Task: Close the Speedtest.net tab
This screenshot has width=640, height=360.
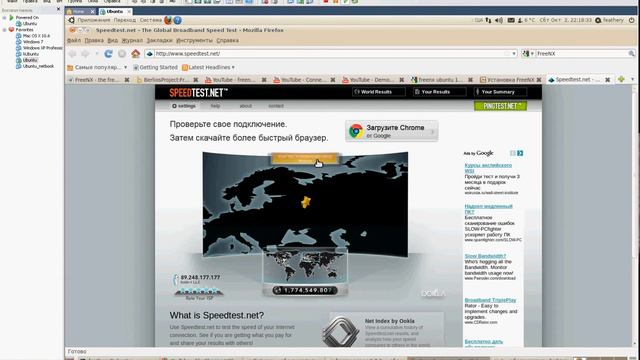Action: (x=607, y=80)
